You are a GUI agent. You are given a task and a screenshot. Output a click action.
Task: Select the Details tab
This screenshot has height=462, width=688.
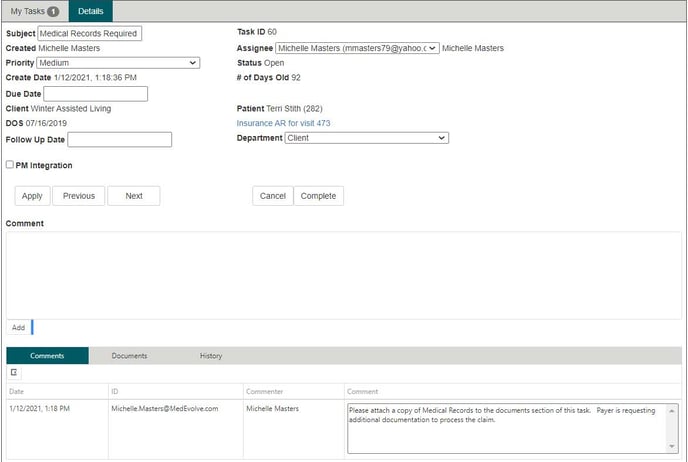click(x=90, y=11)
